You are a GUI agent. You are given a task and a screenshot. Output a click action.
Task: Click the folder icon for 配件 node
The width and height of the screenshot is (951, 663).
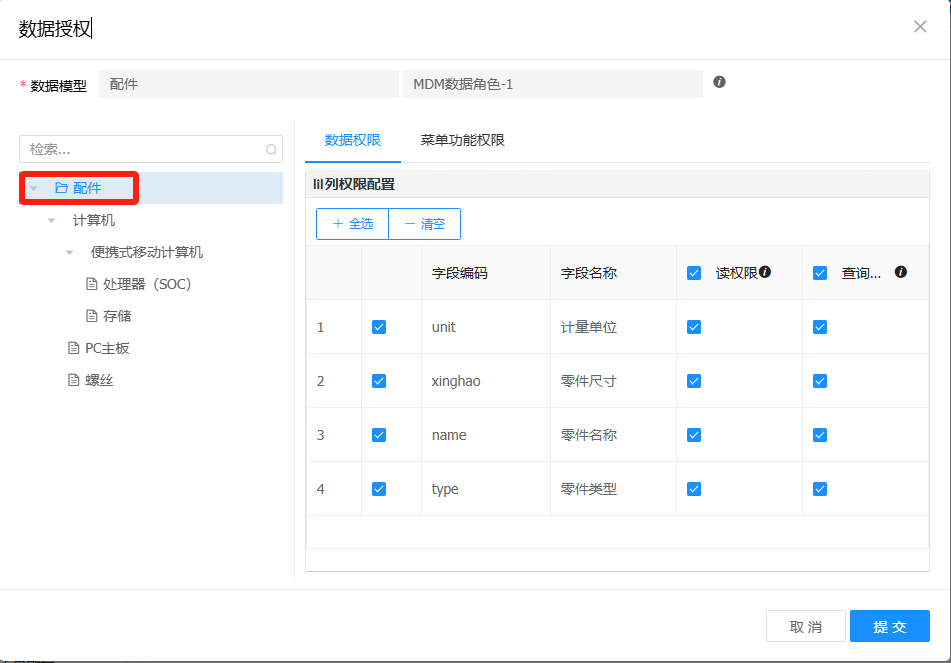pos(61,188)
